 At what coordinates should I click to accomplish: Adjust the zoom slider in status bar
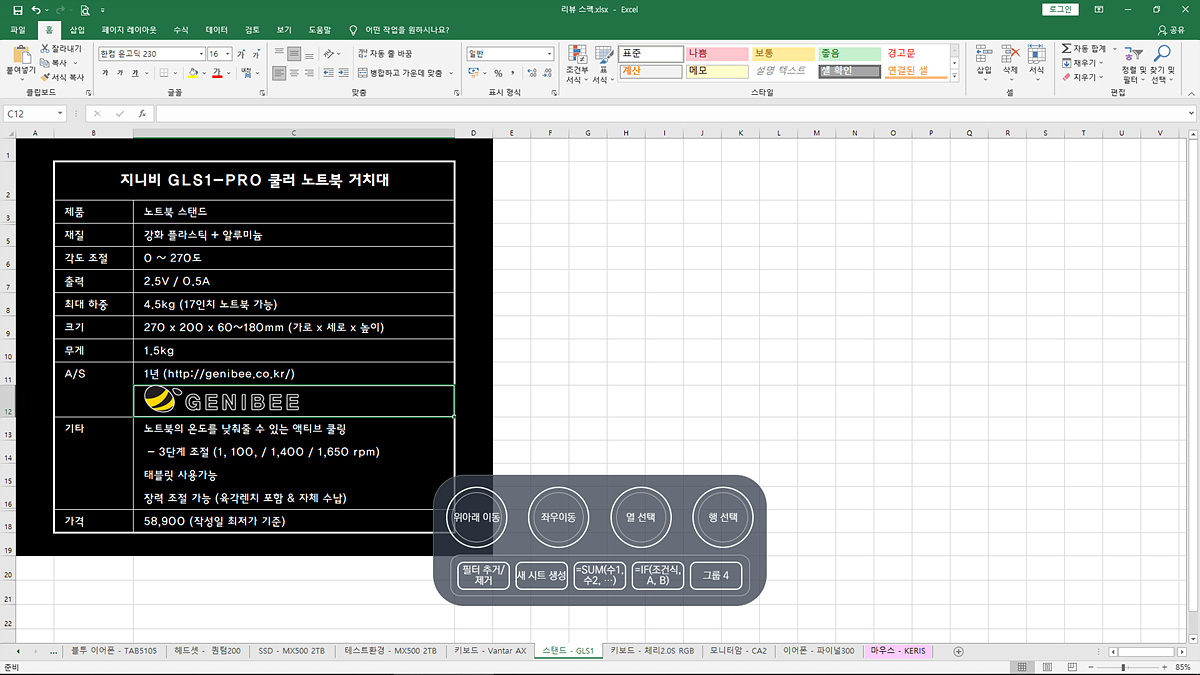coord(1122,667)
